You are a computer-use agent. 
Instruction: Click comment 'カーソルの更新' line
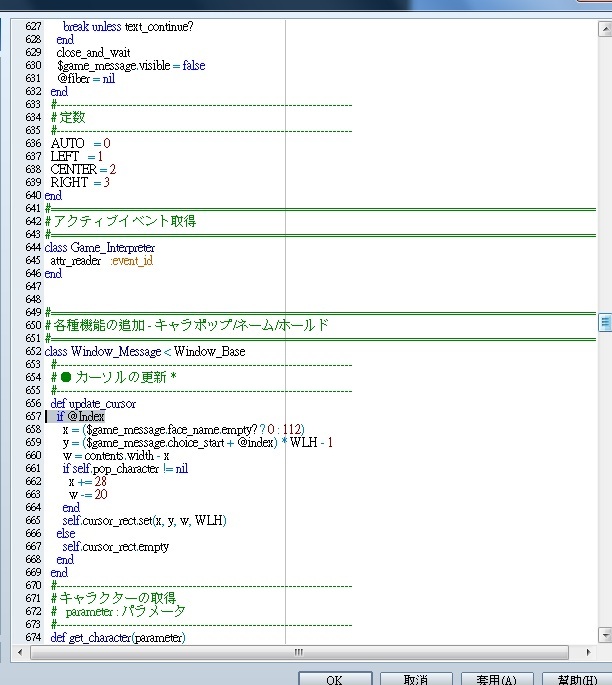pos(114,377)
